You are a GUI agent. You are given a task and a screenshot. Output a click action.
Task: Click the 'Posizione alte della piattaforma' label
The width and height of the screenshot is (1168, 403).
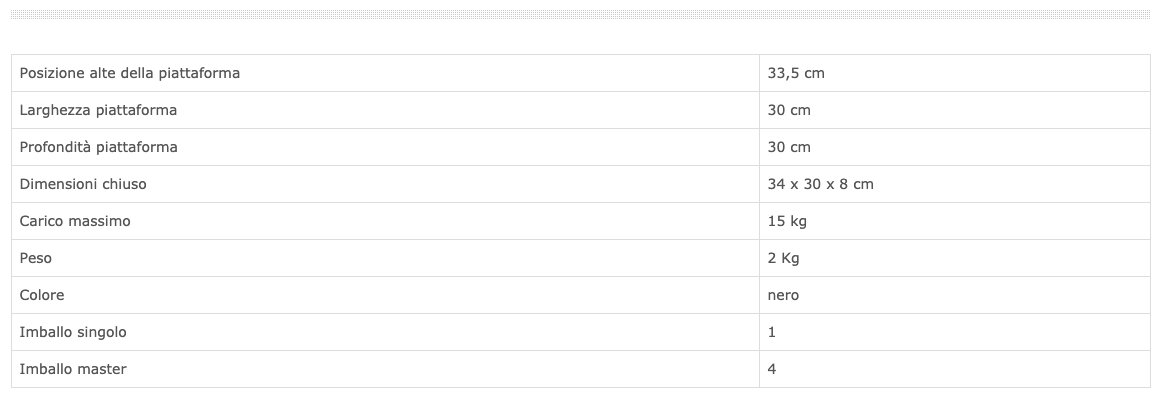point(129,73)
